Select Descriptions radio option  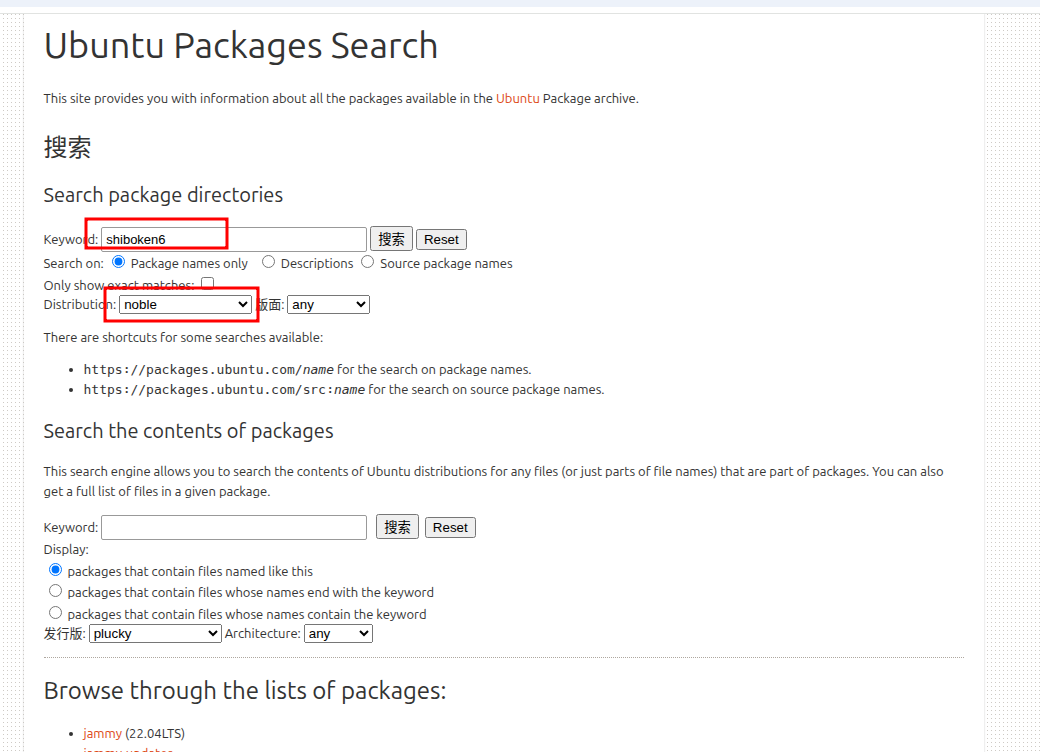pos(269,262)
